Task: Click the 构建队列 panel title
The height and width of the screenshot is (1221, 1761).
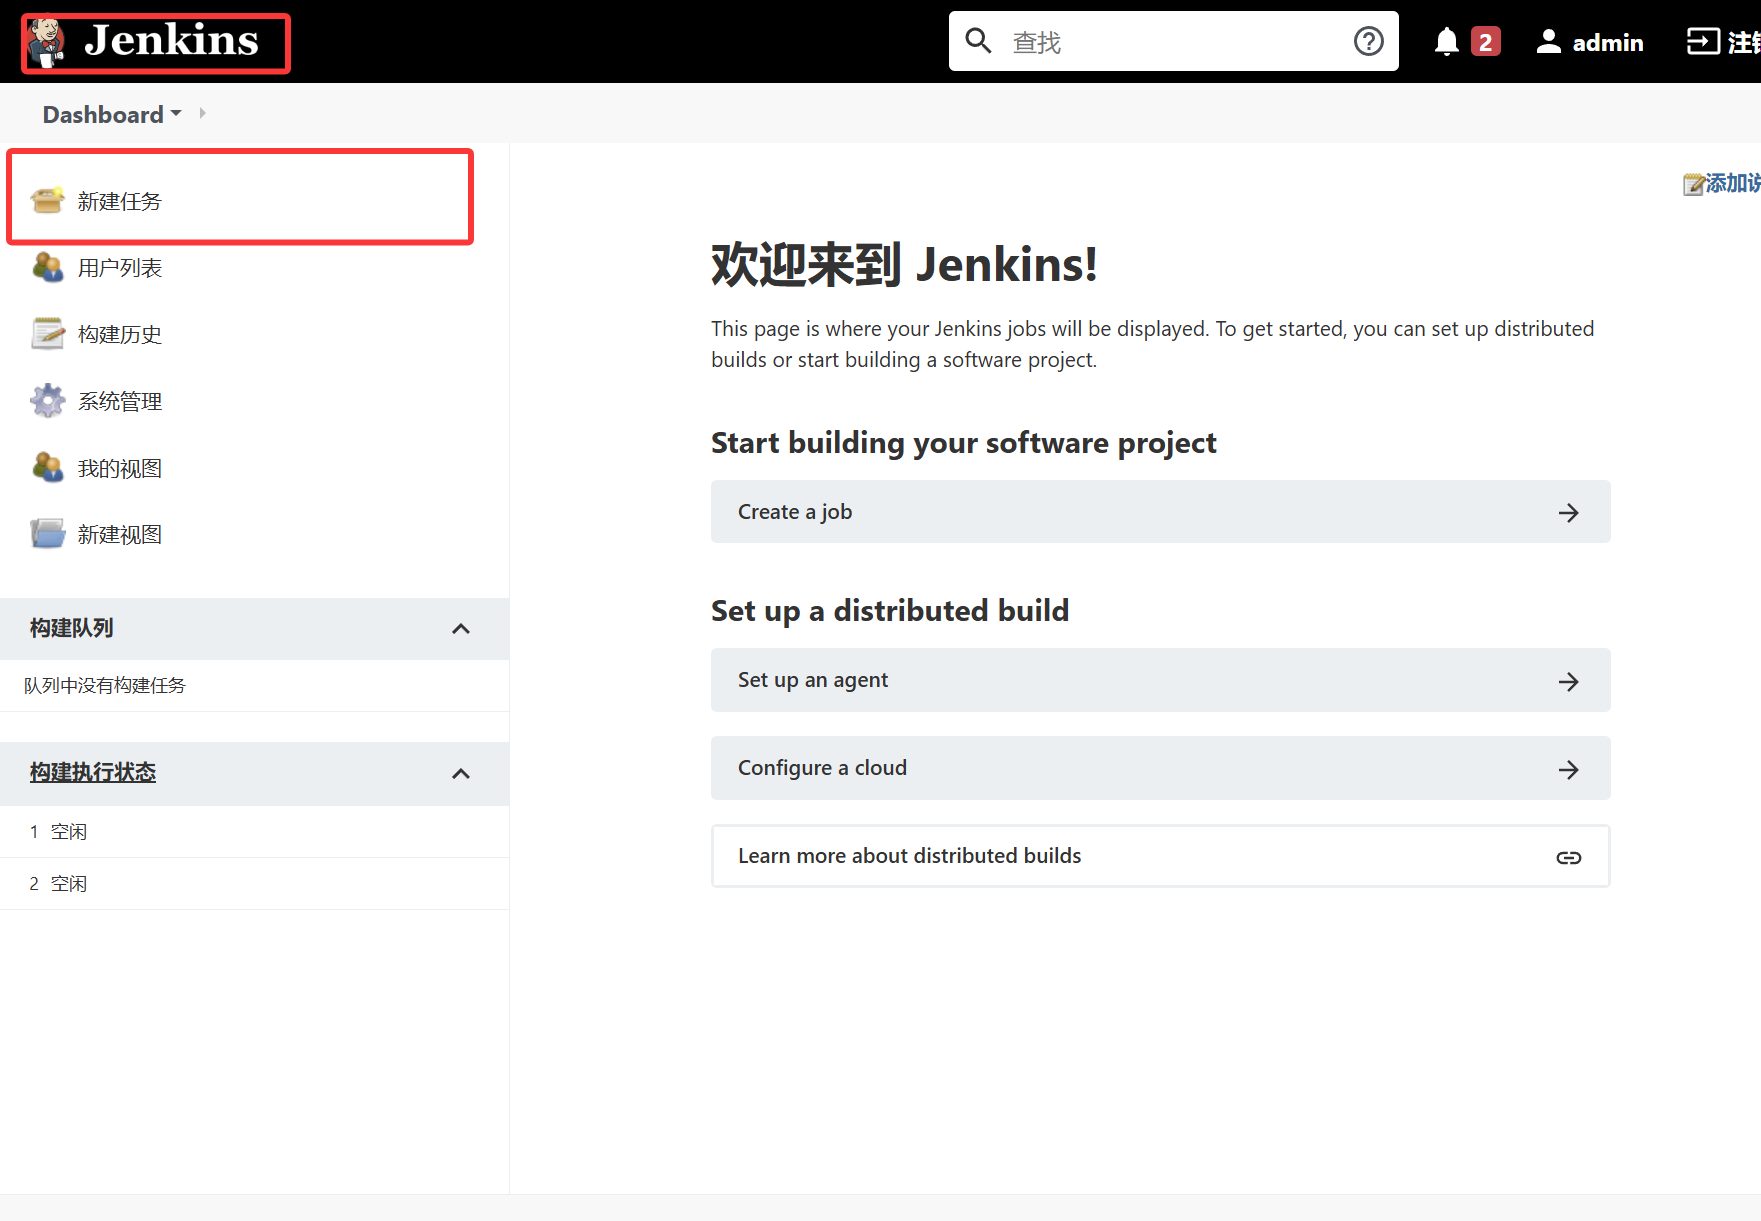Action: point(71,628)
